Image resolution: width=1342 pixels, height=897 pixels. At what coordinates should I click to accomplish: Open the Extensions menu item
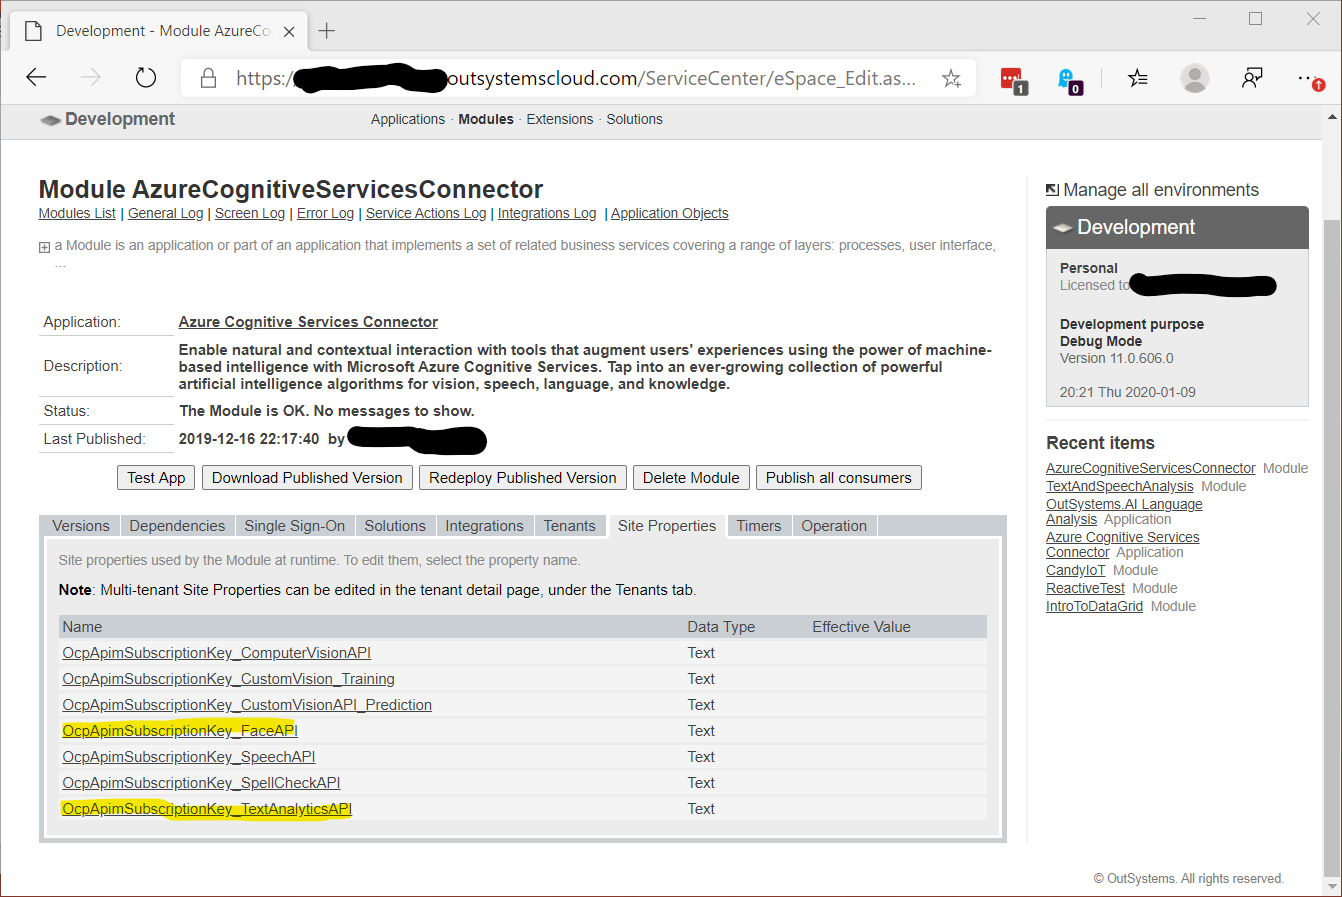click(x=560, y=119)
